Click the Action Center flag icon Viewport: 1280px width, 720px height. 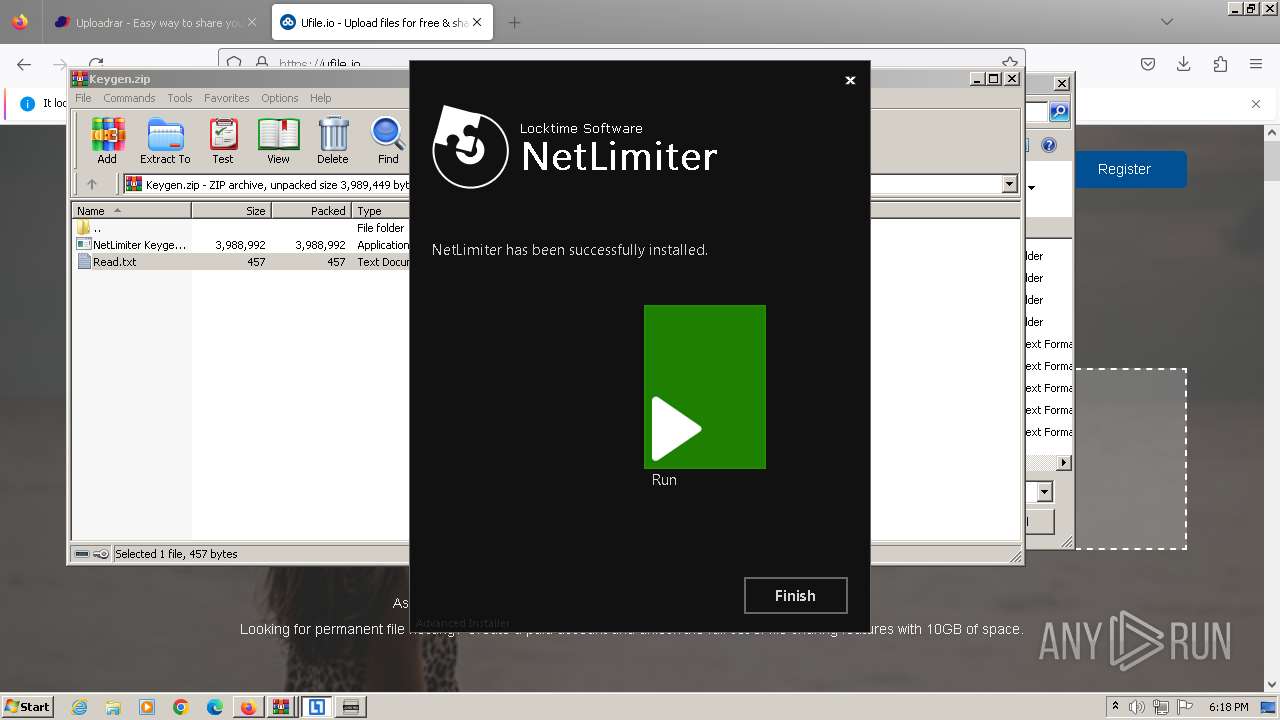point(1185,707)
